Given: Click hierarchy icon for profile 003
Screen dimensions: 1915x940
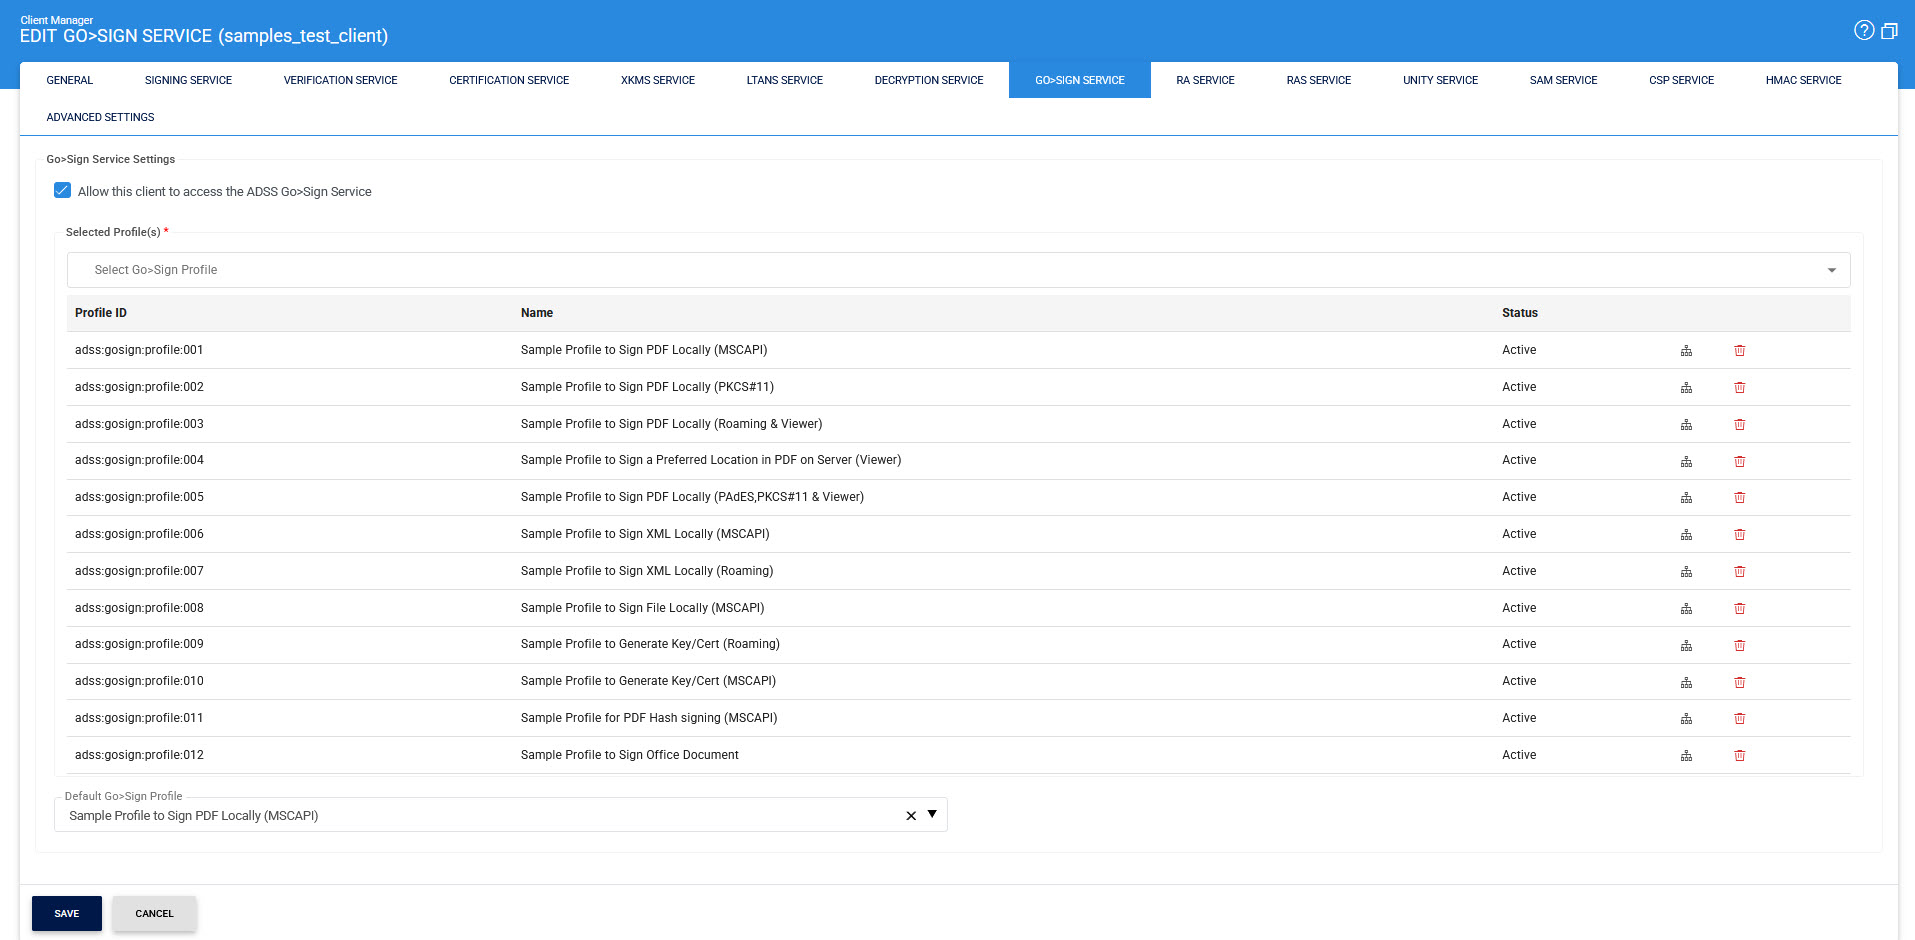Looking at the screenshot, I should point(1686,425).
